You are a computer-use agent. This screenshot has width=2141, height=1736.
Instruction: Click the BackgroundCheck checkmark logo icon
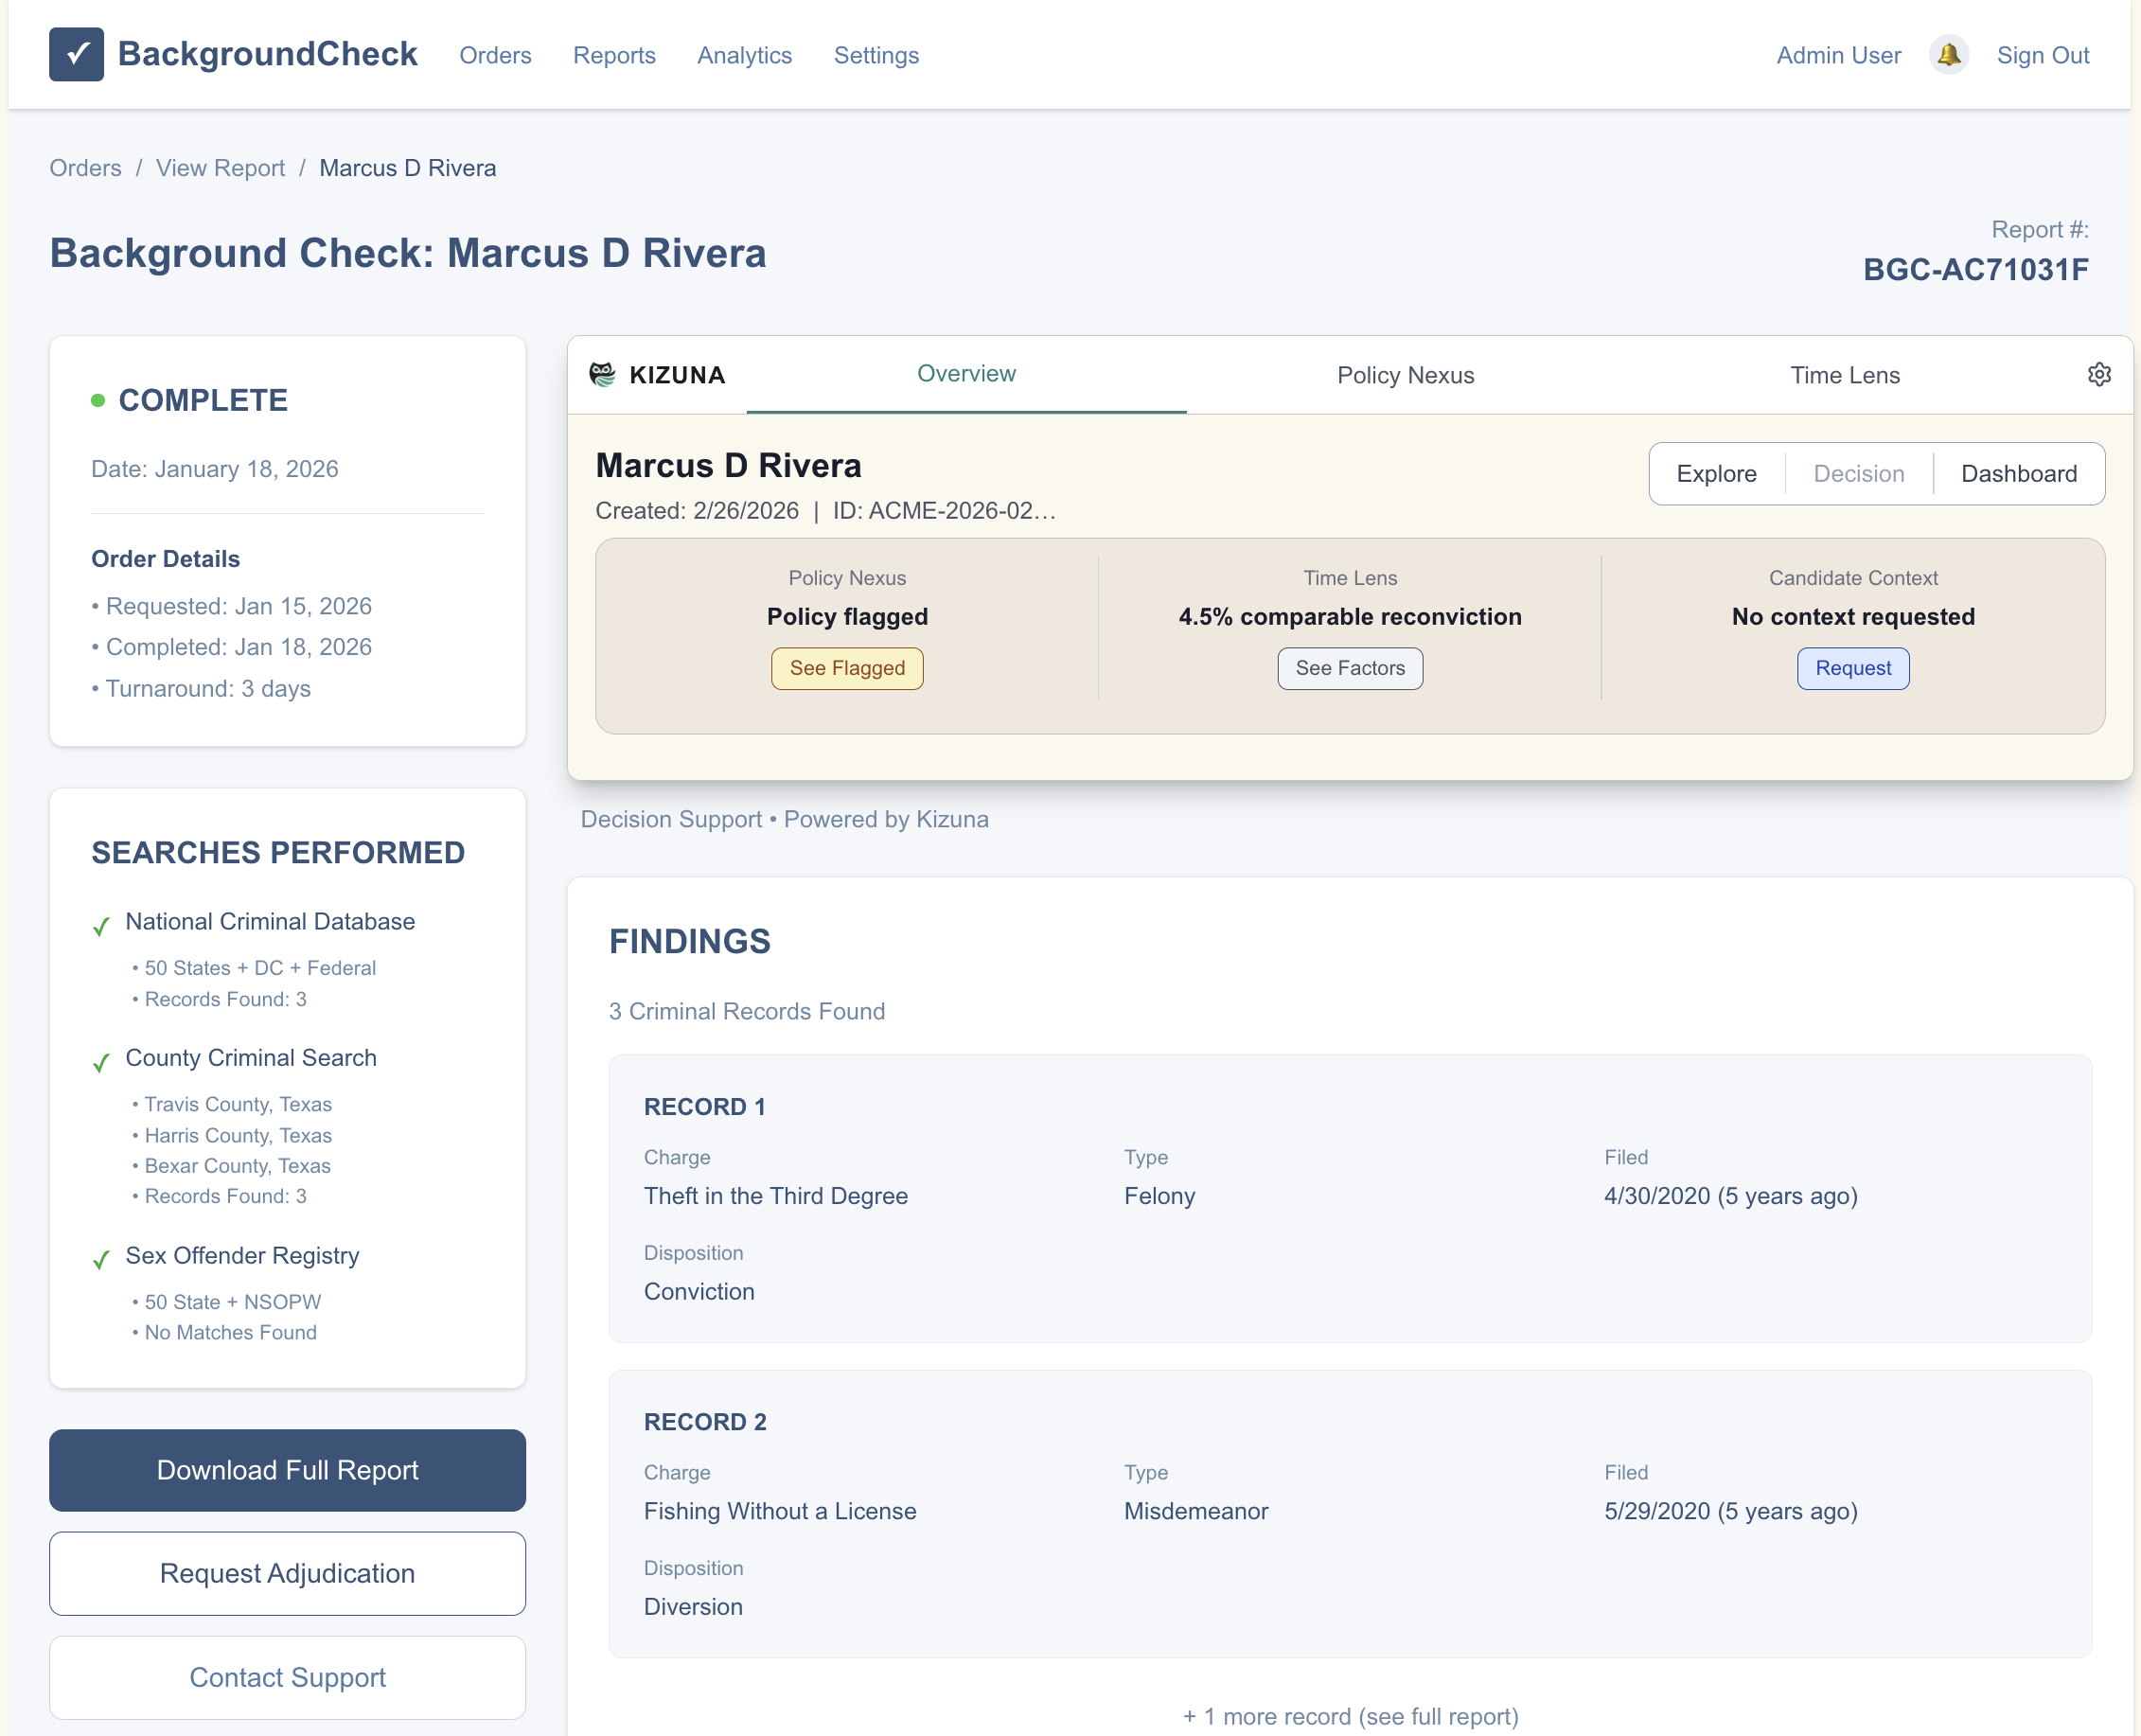[x=76, y=54]
